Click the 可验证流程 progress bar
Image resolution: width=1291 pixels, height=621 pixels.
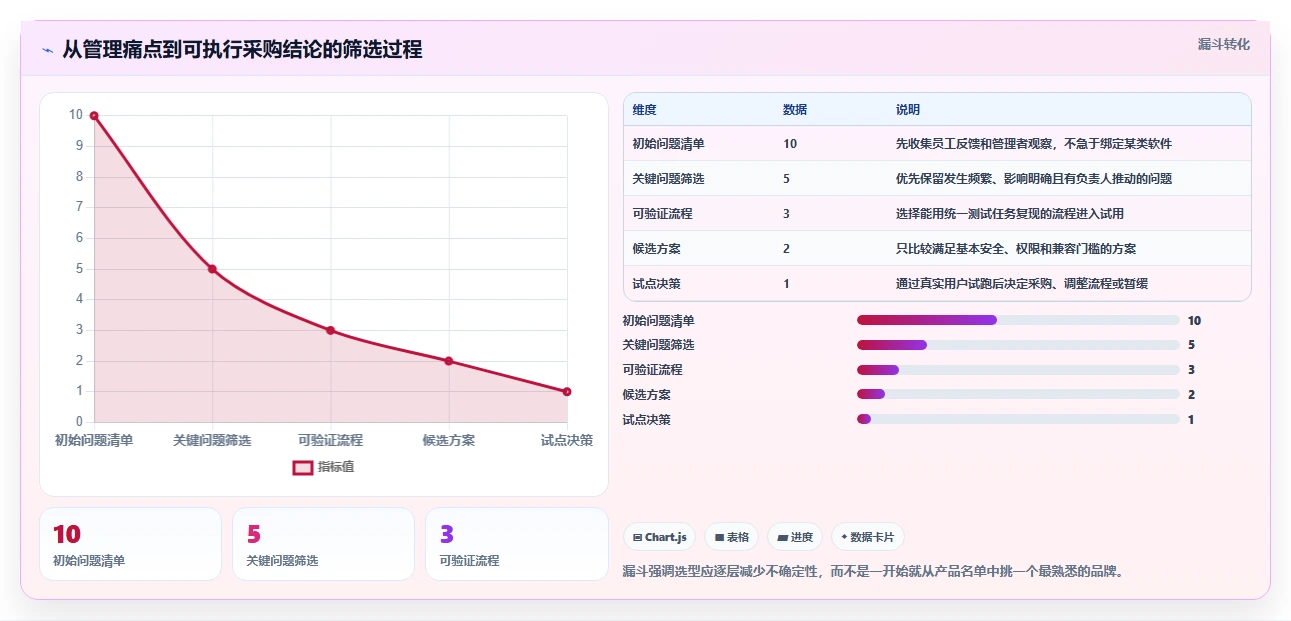coord(1018,370)
